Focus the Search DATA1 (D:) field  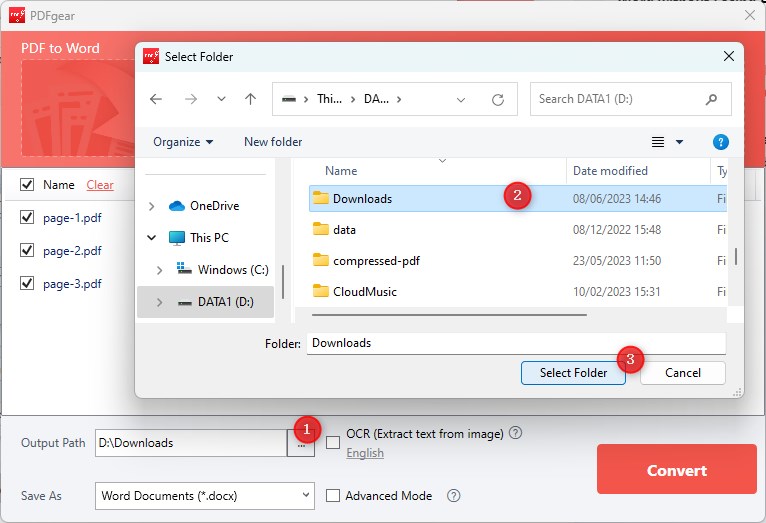coord(631,99)
